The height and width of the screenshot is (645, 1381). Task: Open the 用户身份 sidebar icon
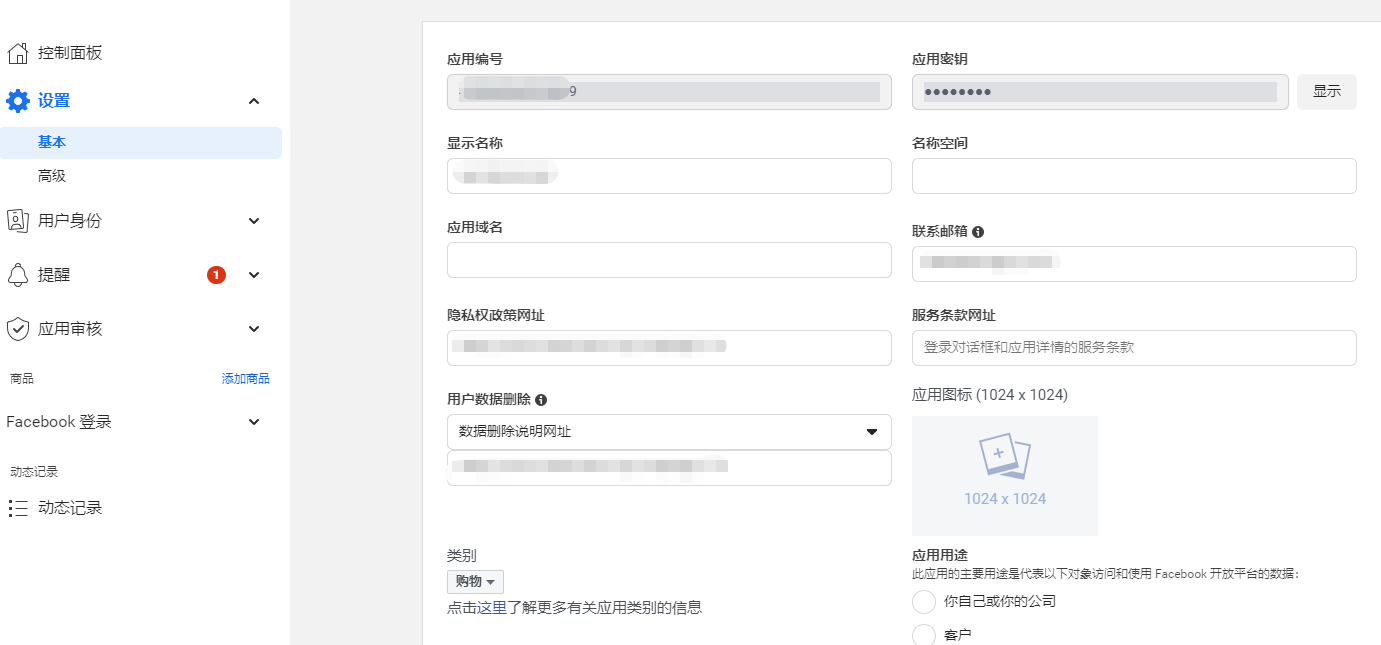point(17,220)
